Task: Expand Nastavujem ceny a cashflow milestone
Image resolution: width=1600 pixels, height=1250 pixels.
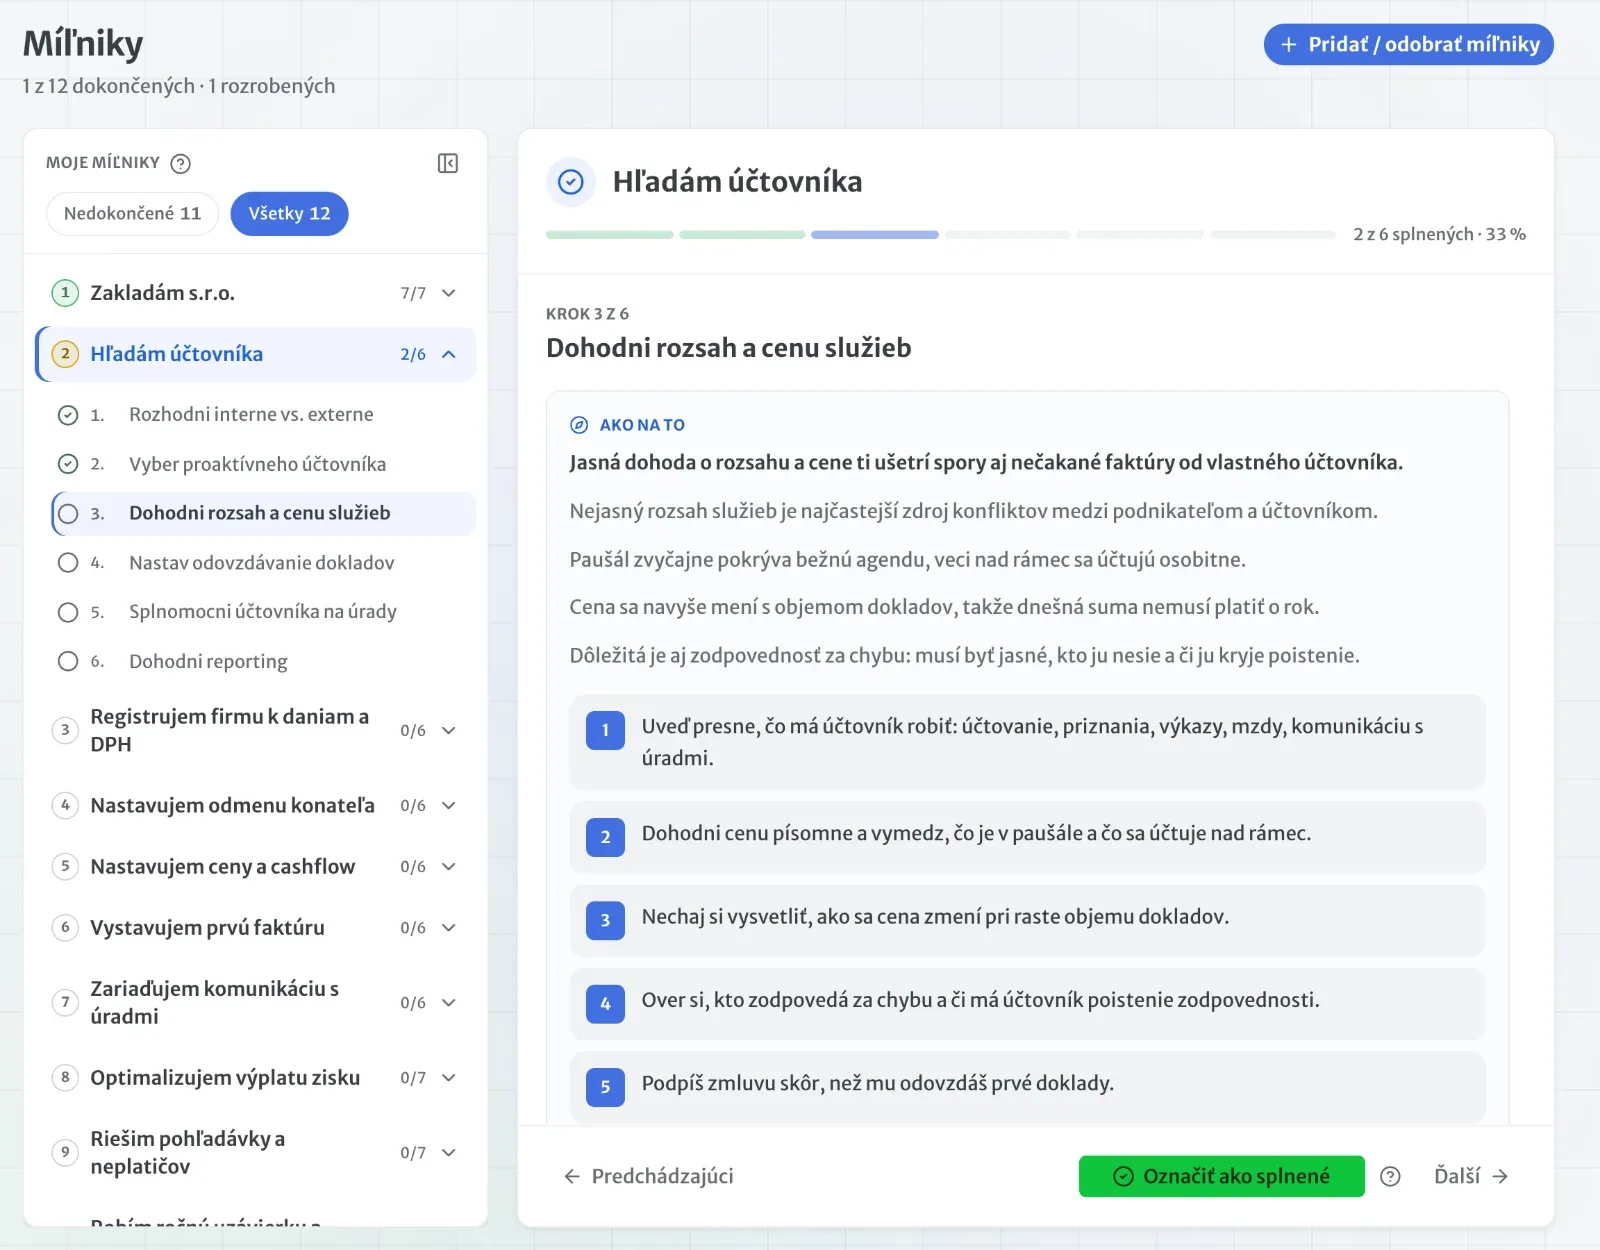Action: coord(449,866)
